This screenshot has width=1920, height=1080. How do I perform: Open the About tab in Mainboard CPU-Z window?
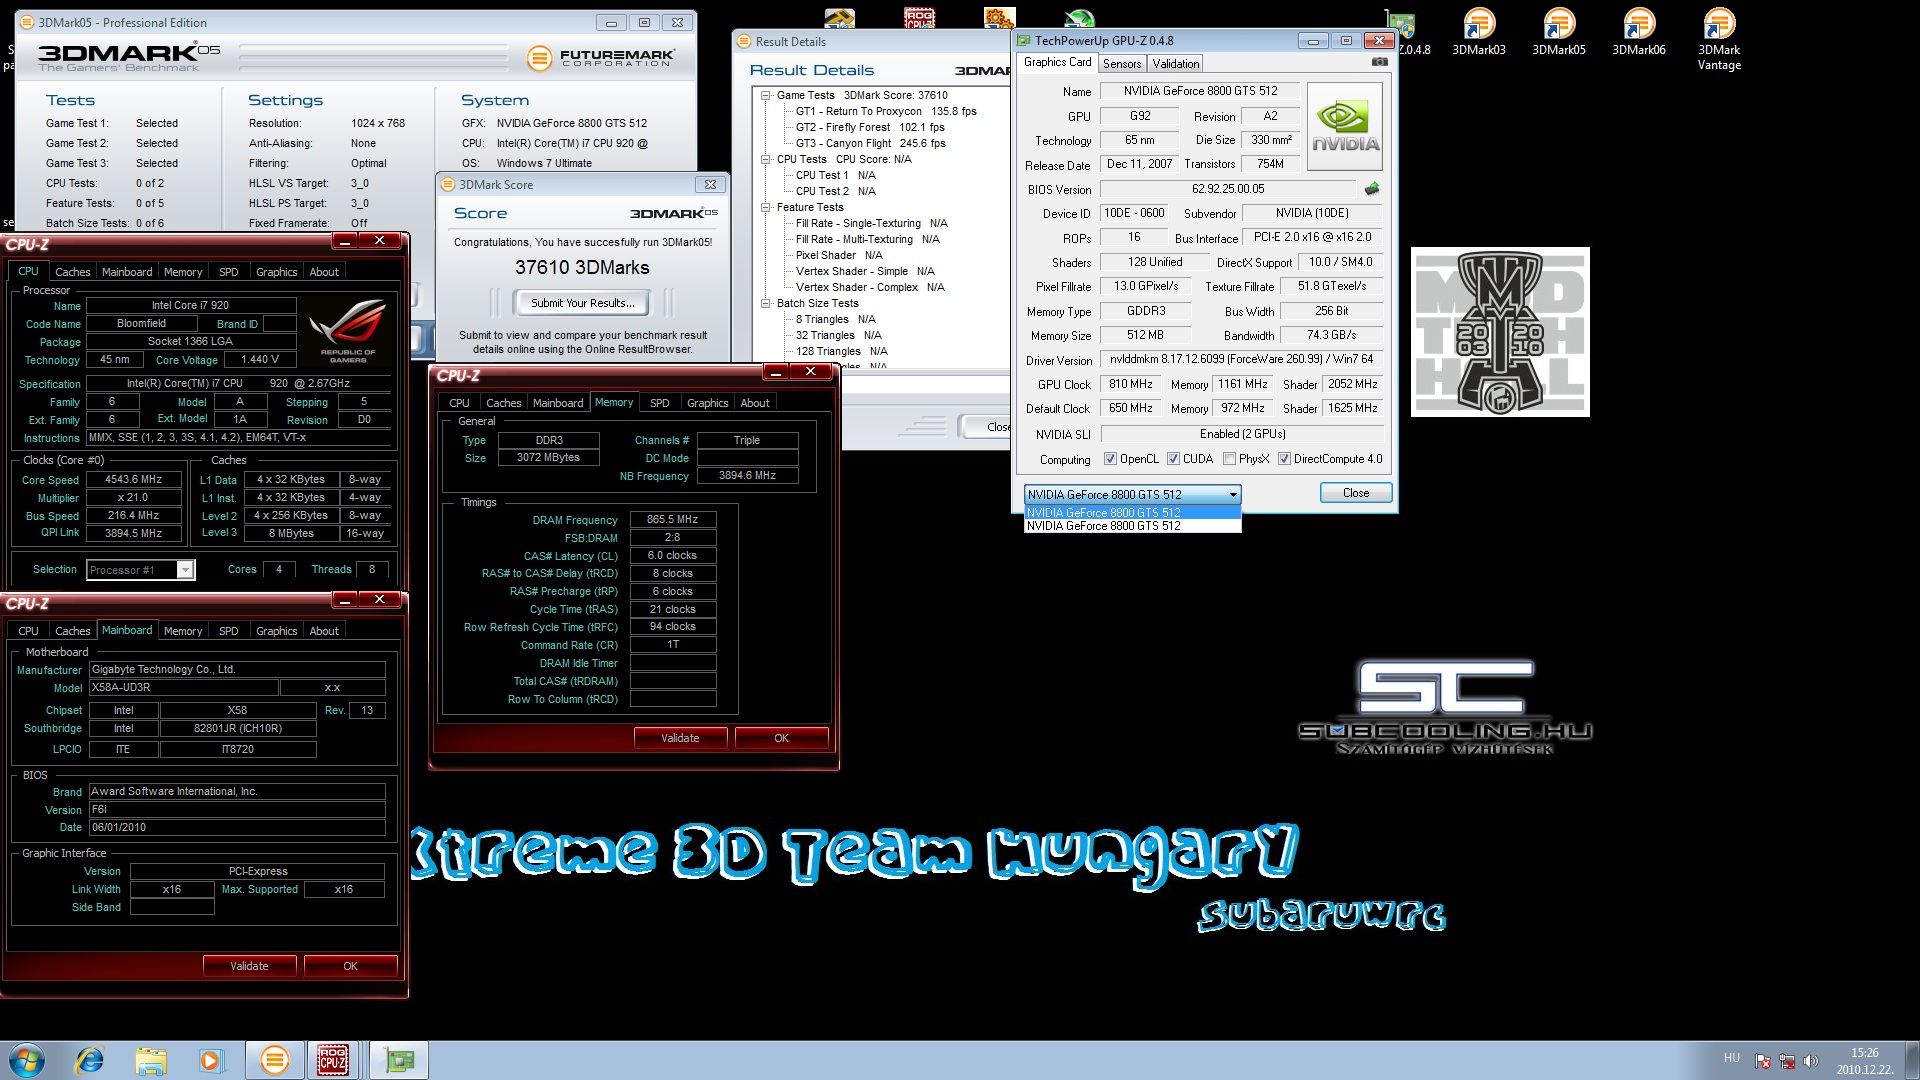pos(324,631)
